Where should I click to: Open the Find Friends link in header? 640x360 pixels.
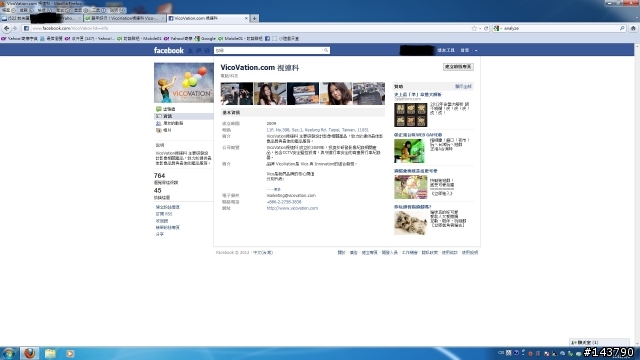point(446,50)
